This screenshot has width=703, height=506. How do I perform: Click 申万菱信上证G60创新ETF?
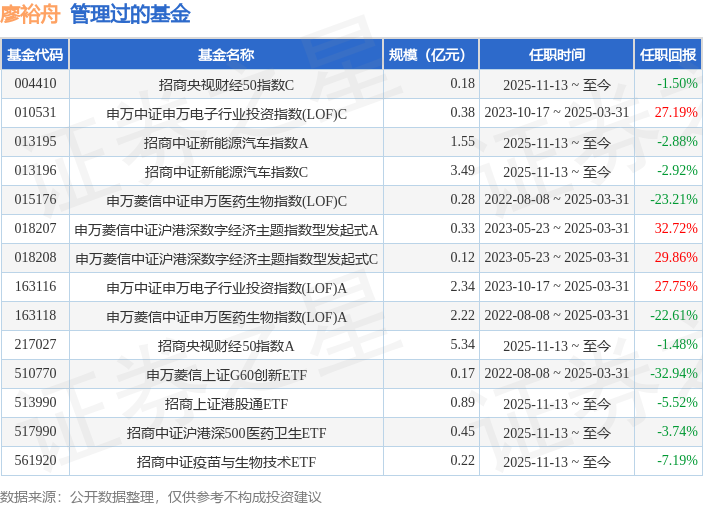pyautogui.click(x=226, y=375)
